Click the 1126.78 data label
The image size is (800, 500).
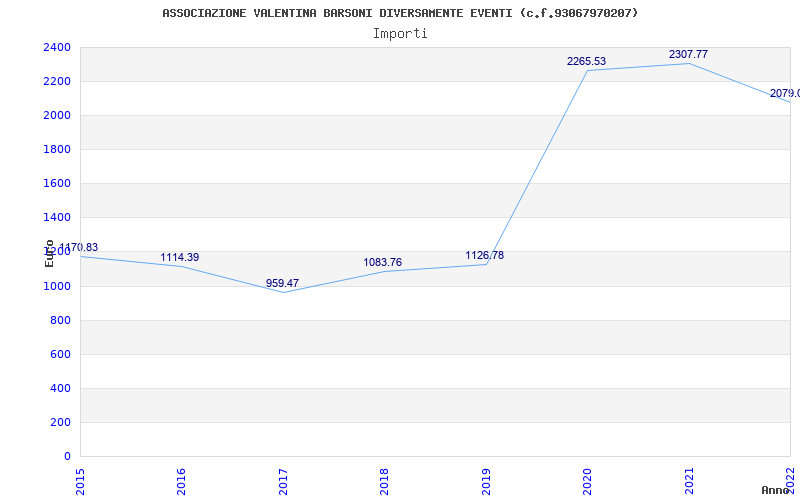tap(485, 256)
